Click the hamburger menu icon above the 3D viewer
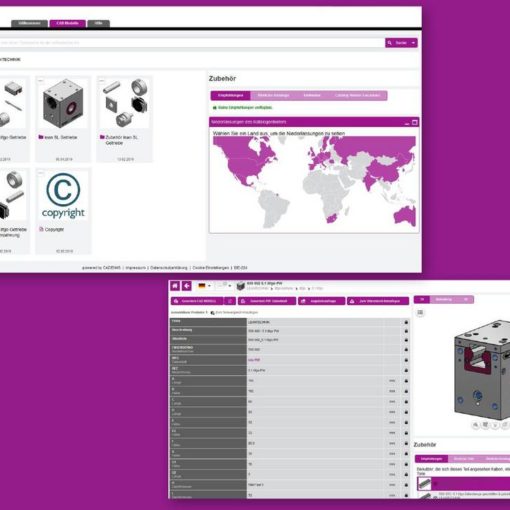510x510 pixels. (420, 313)
